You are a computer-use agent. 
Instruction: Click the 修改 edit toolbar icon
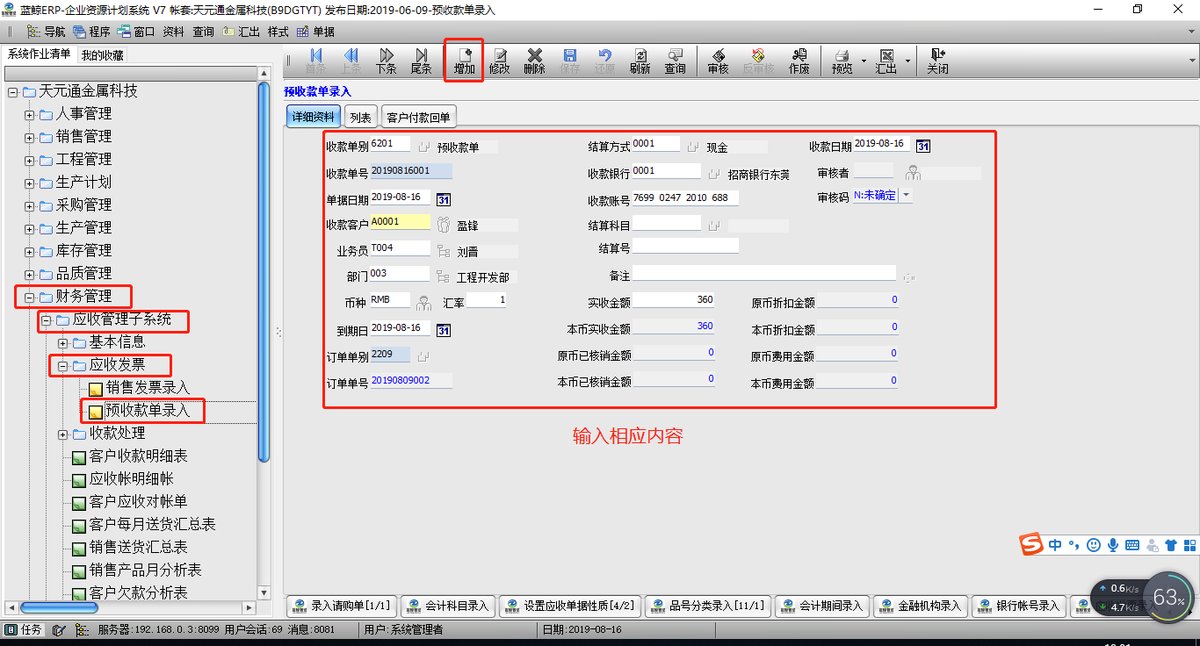[x=499, y=61]
